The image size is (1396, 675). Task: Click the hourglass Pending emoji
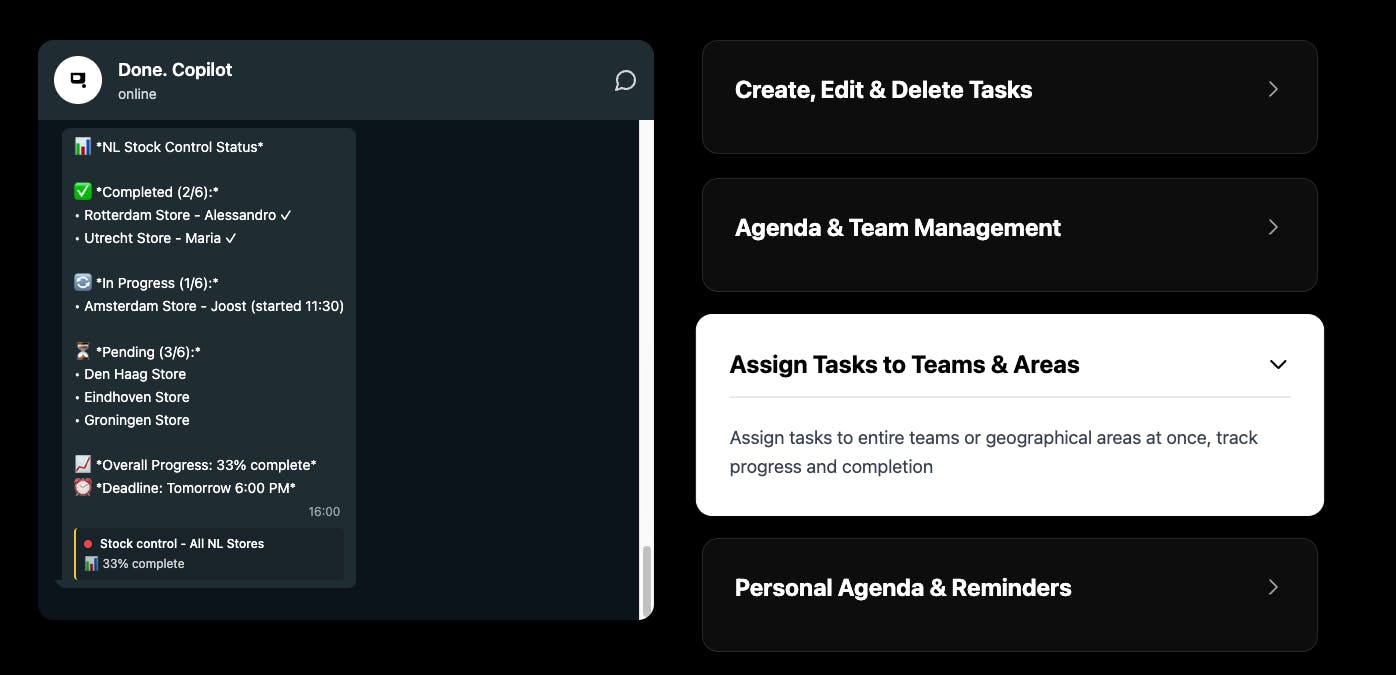click(83, 352)
